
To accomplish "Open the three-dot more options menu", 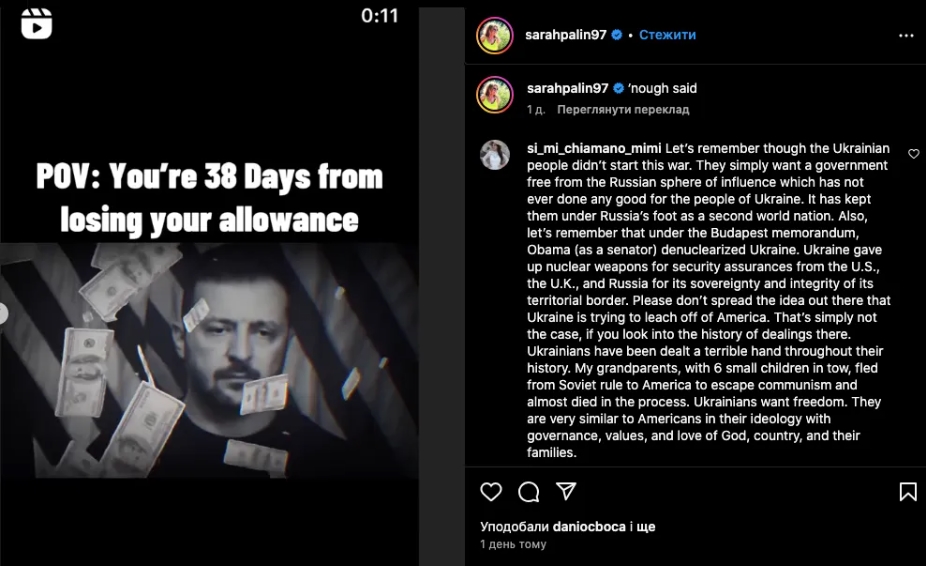I will point(906,35).
